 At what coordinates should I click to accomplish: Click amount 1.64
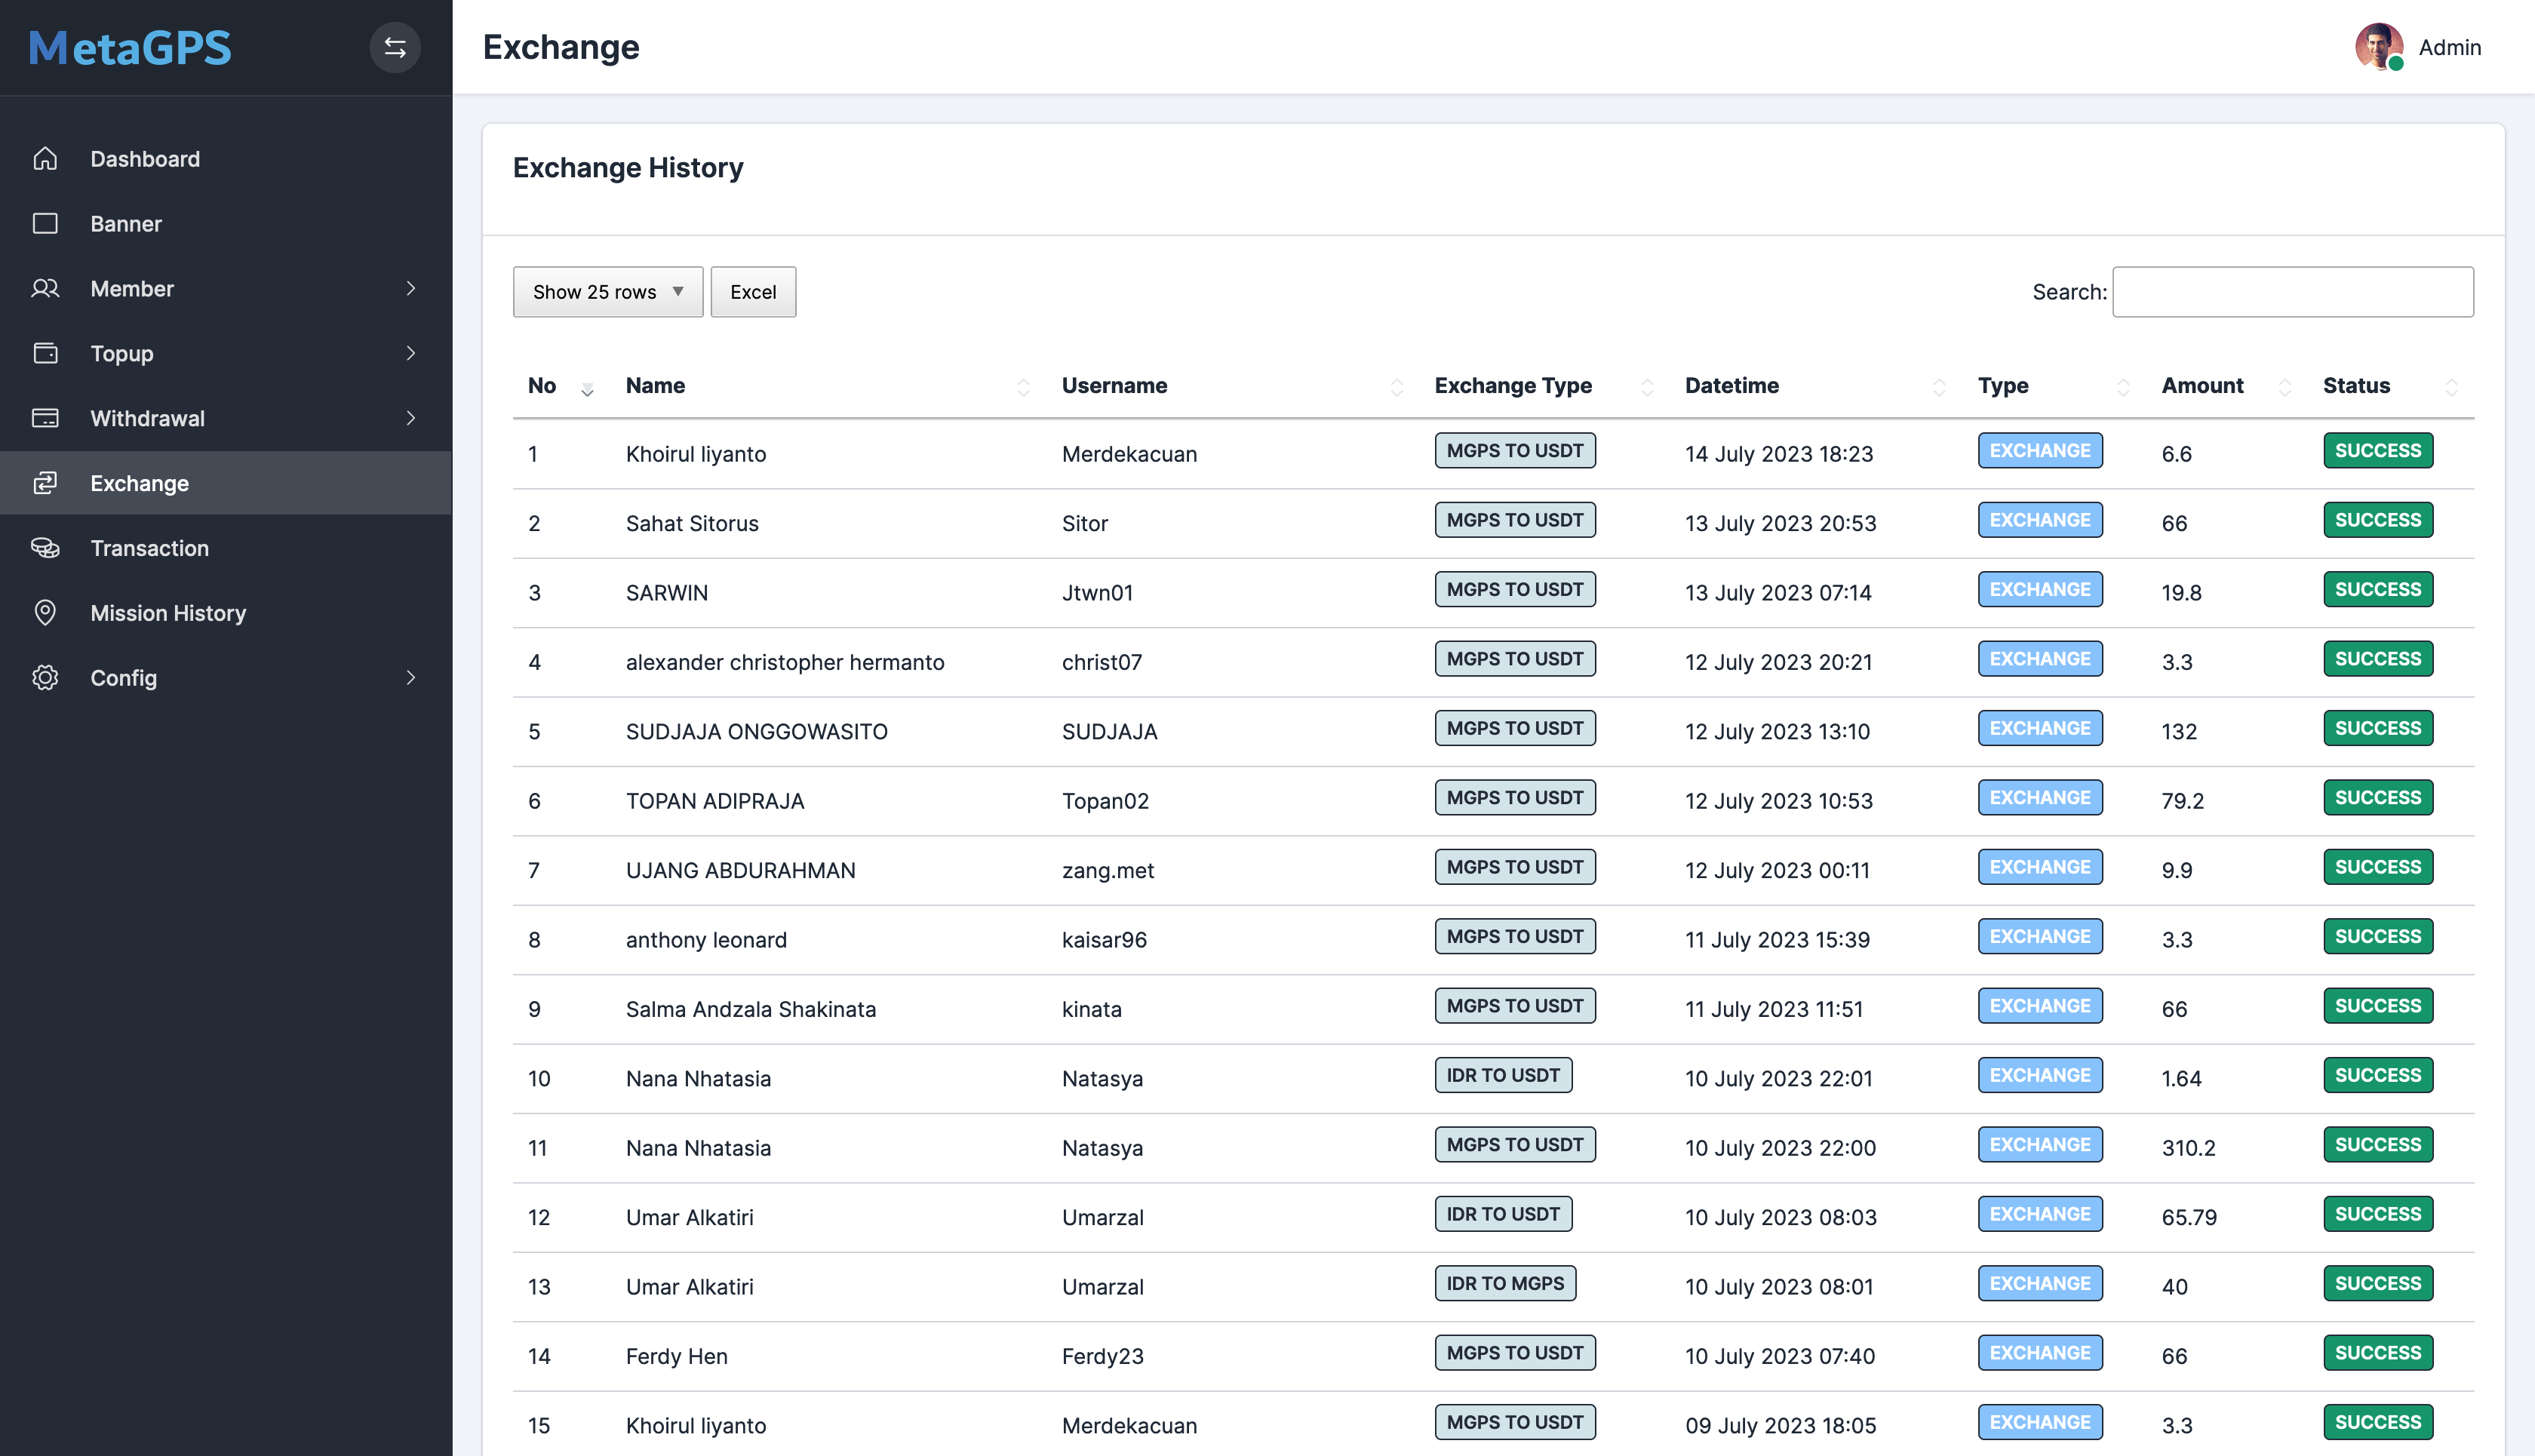tap(2181, 1078)
